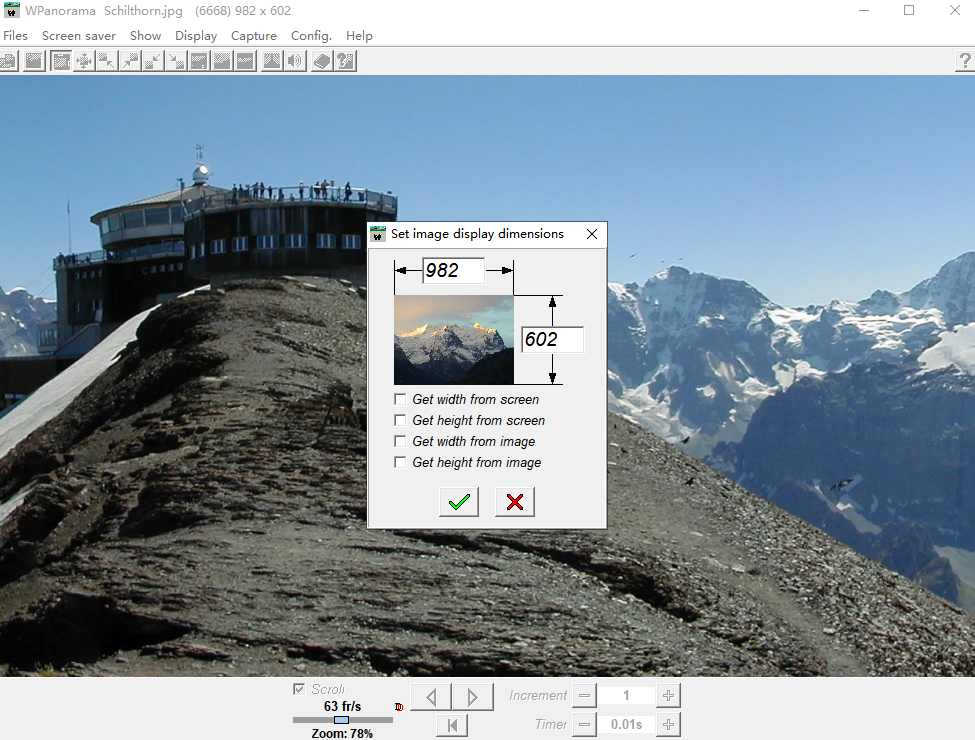Check Get height from screen option
This screenshot has width=975, height=740.
pyautogui.click(x=401, y=421)
